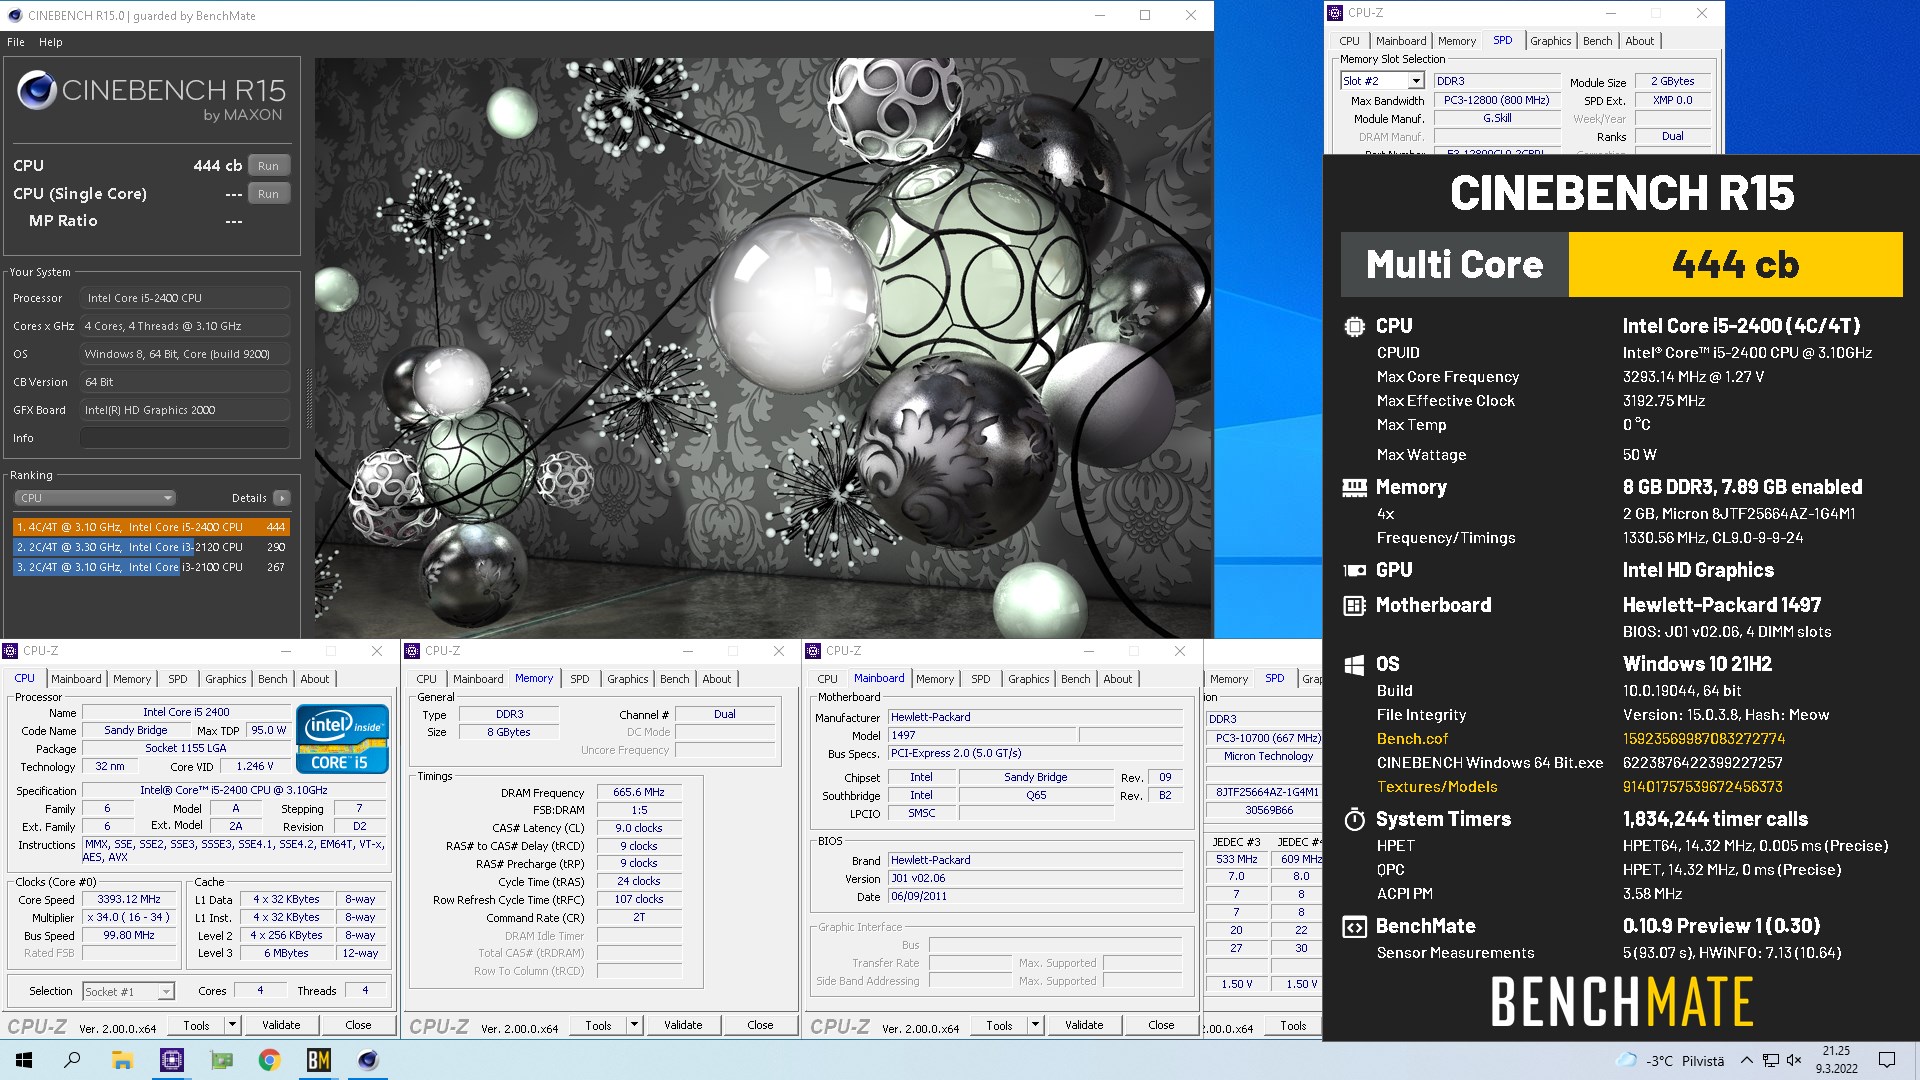Click Close in Memory CPU-Z window
The width and height of the screenshot is (1920, 1080).
pyautogui.click(x=760, y=1025)
